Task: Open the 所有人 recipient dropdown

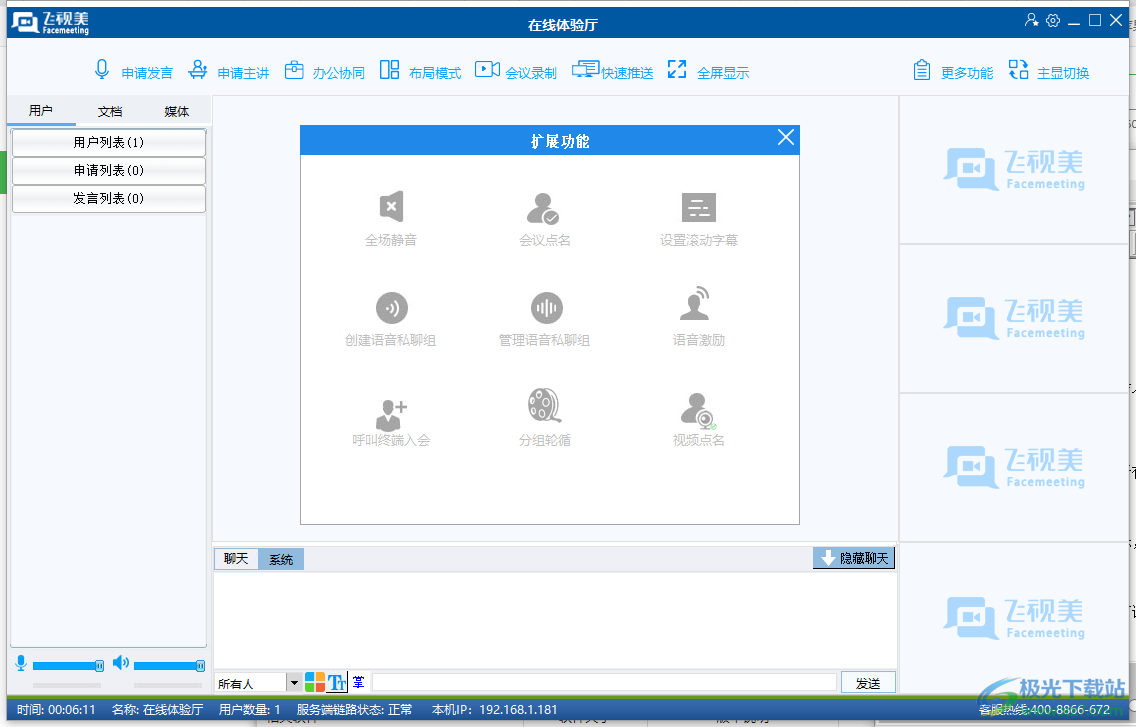Action: [x=294, y=683]
